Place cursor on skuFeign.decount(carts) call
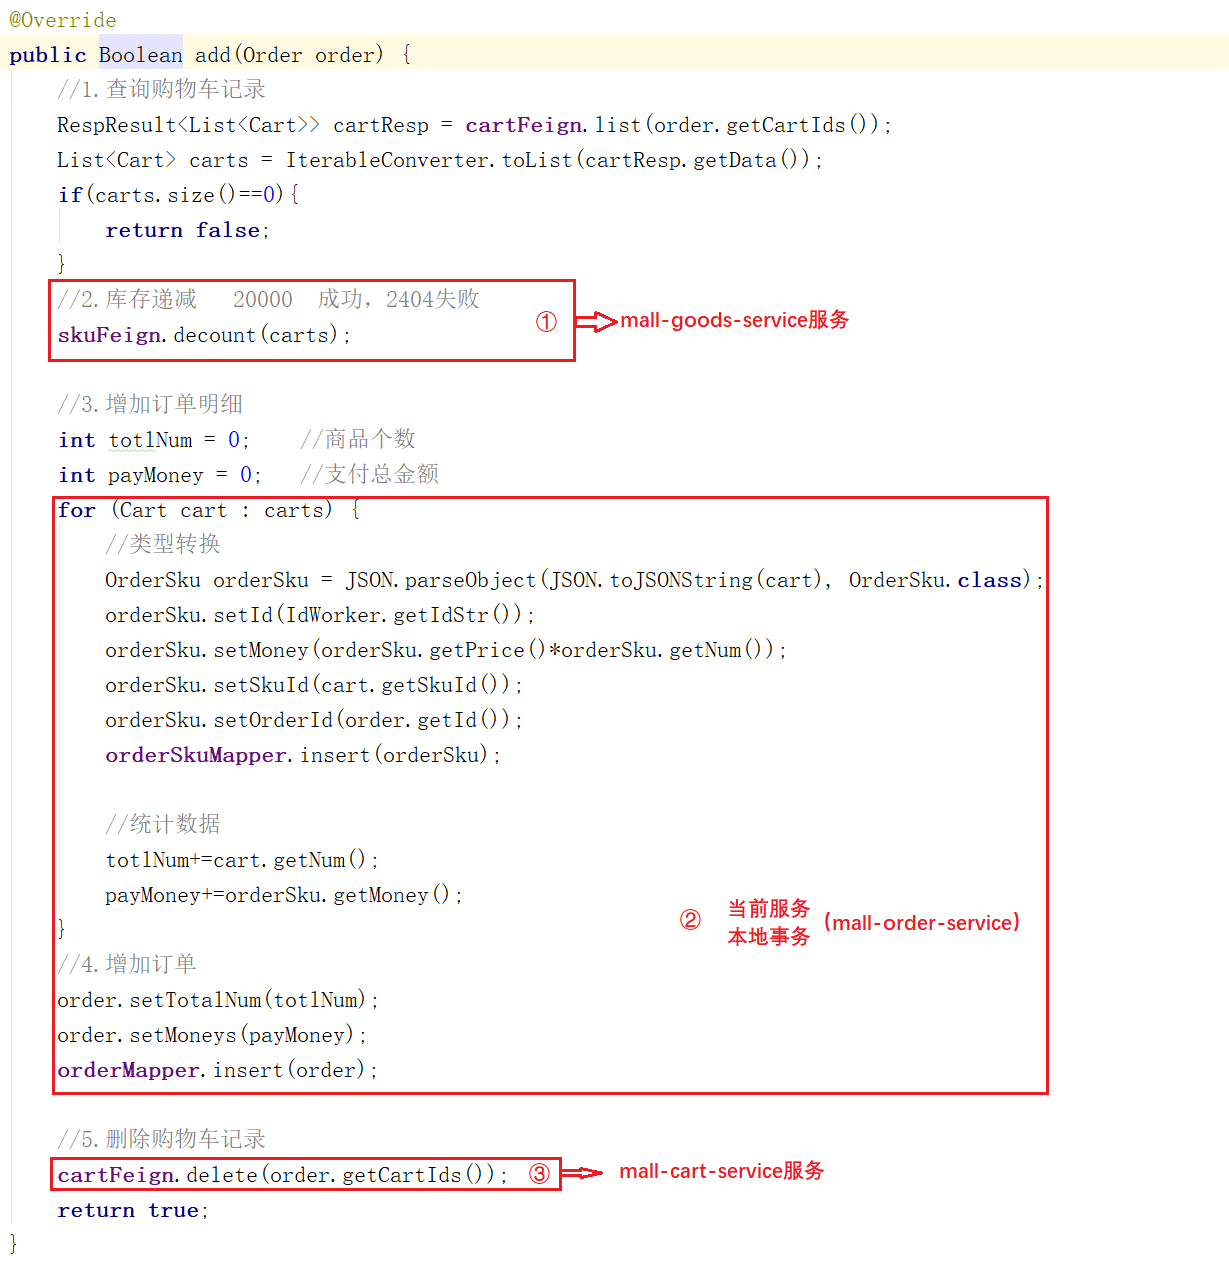Screen dimensions: 1229x1276 204,335
